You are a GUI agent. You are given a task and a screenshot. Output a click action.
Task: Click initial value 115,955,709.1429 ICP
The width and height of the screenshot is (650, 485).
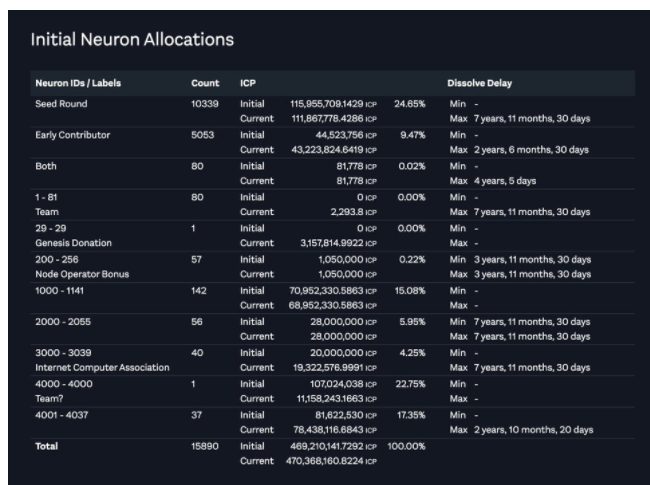(x=333, y=104)
